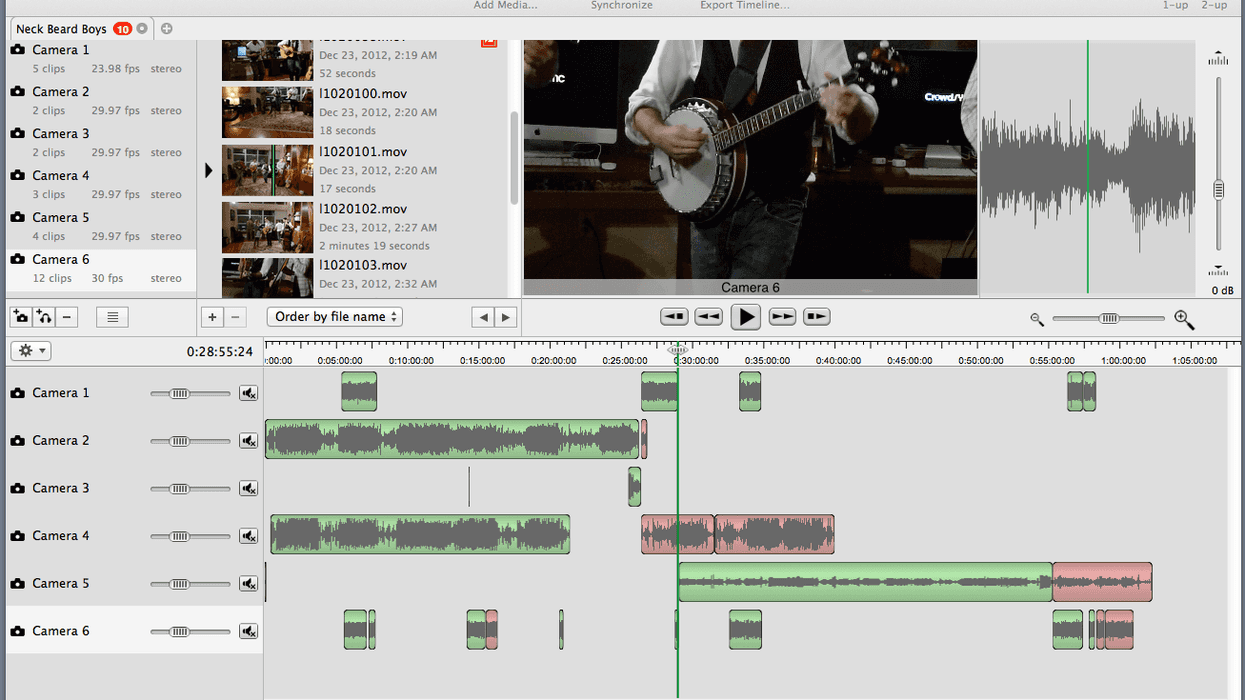
Task: Adjust the Camera 5 track volume slider
Action: pos(190,584)
